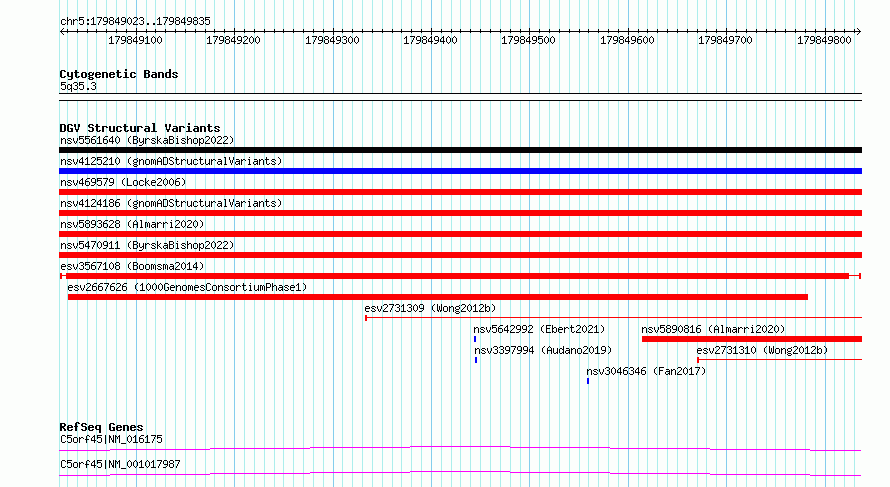
Task: Click the esv2731310 (Wong2012b) label
Action: (x=762, y=350)
